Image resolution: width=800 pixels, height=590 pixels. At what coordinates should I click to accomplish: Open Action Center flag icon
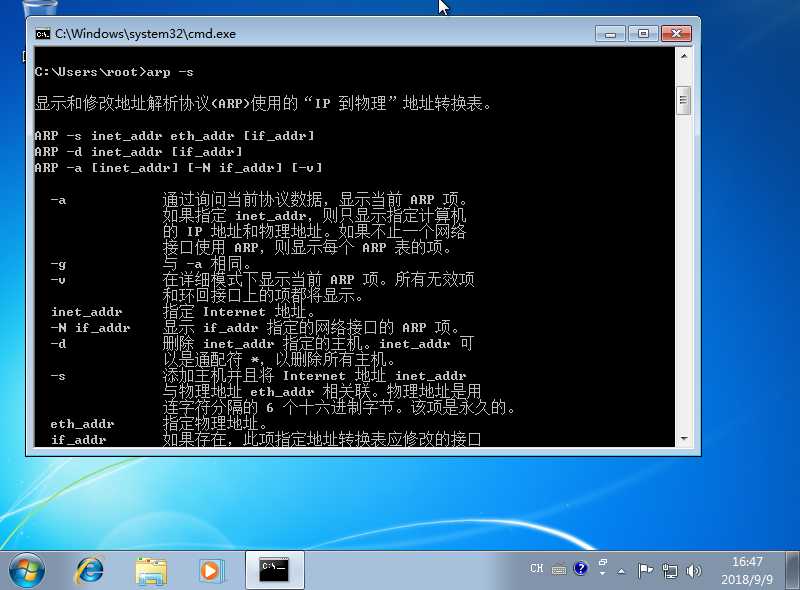coord(644,570)
